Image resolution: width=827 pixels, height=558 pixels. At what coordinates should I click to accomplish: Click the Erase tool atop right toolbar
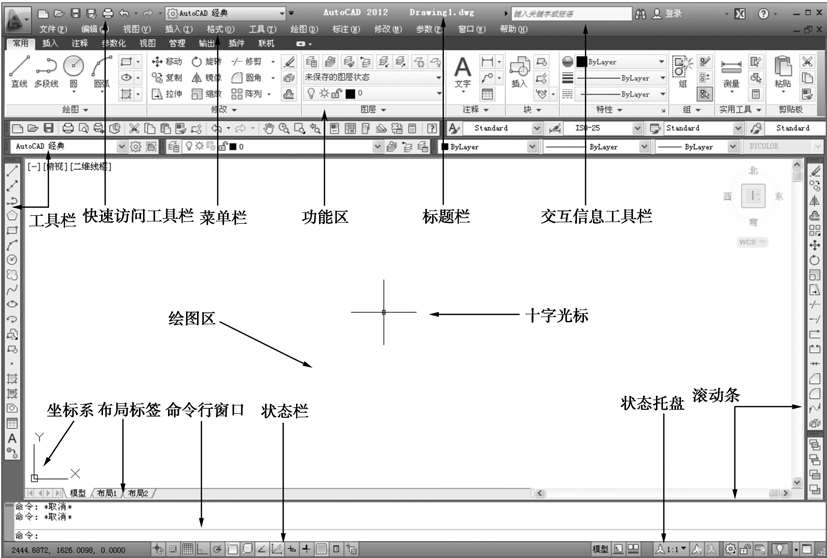click(815, 171)
